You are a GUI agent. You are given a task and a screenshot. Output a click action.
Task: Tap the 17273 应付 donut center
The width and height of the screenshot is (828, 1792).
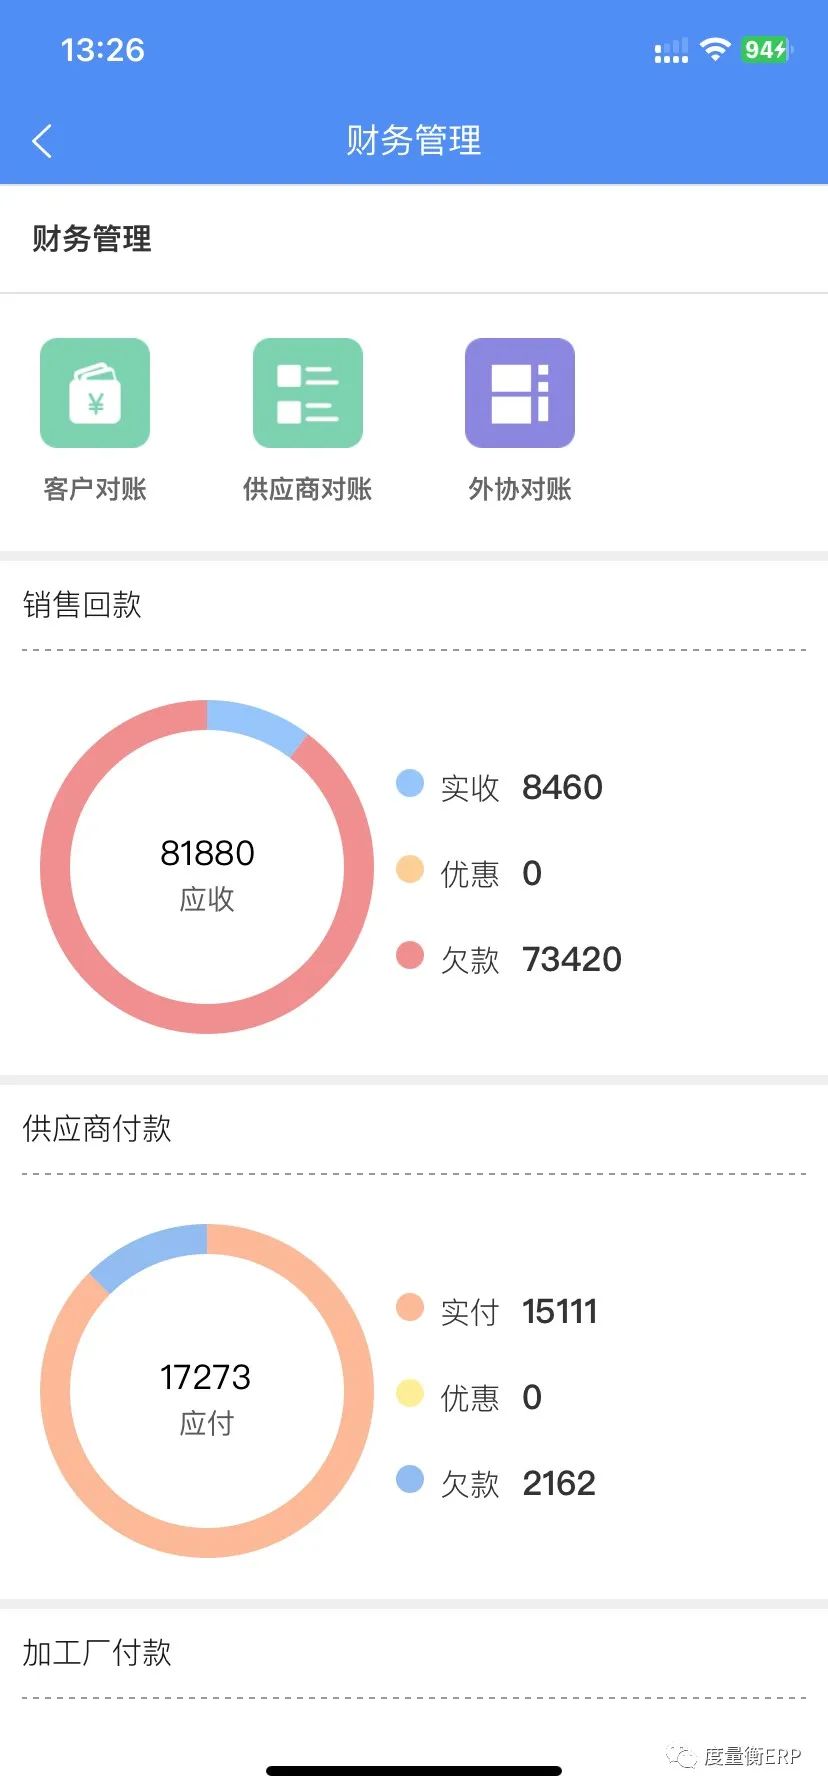pyautogui.click(x=207, y=1398)
